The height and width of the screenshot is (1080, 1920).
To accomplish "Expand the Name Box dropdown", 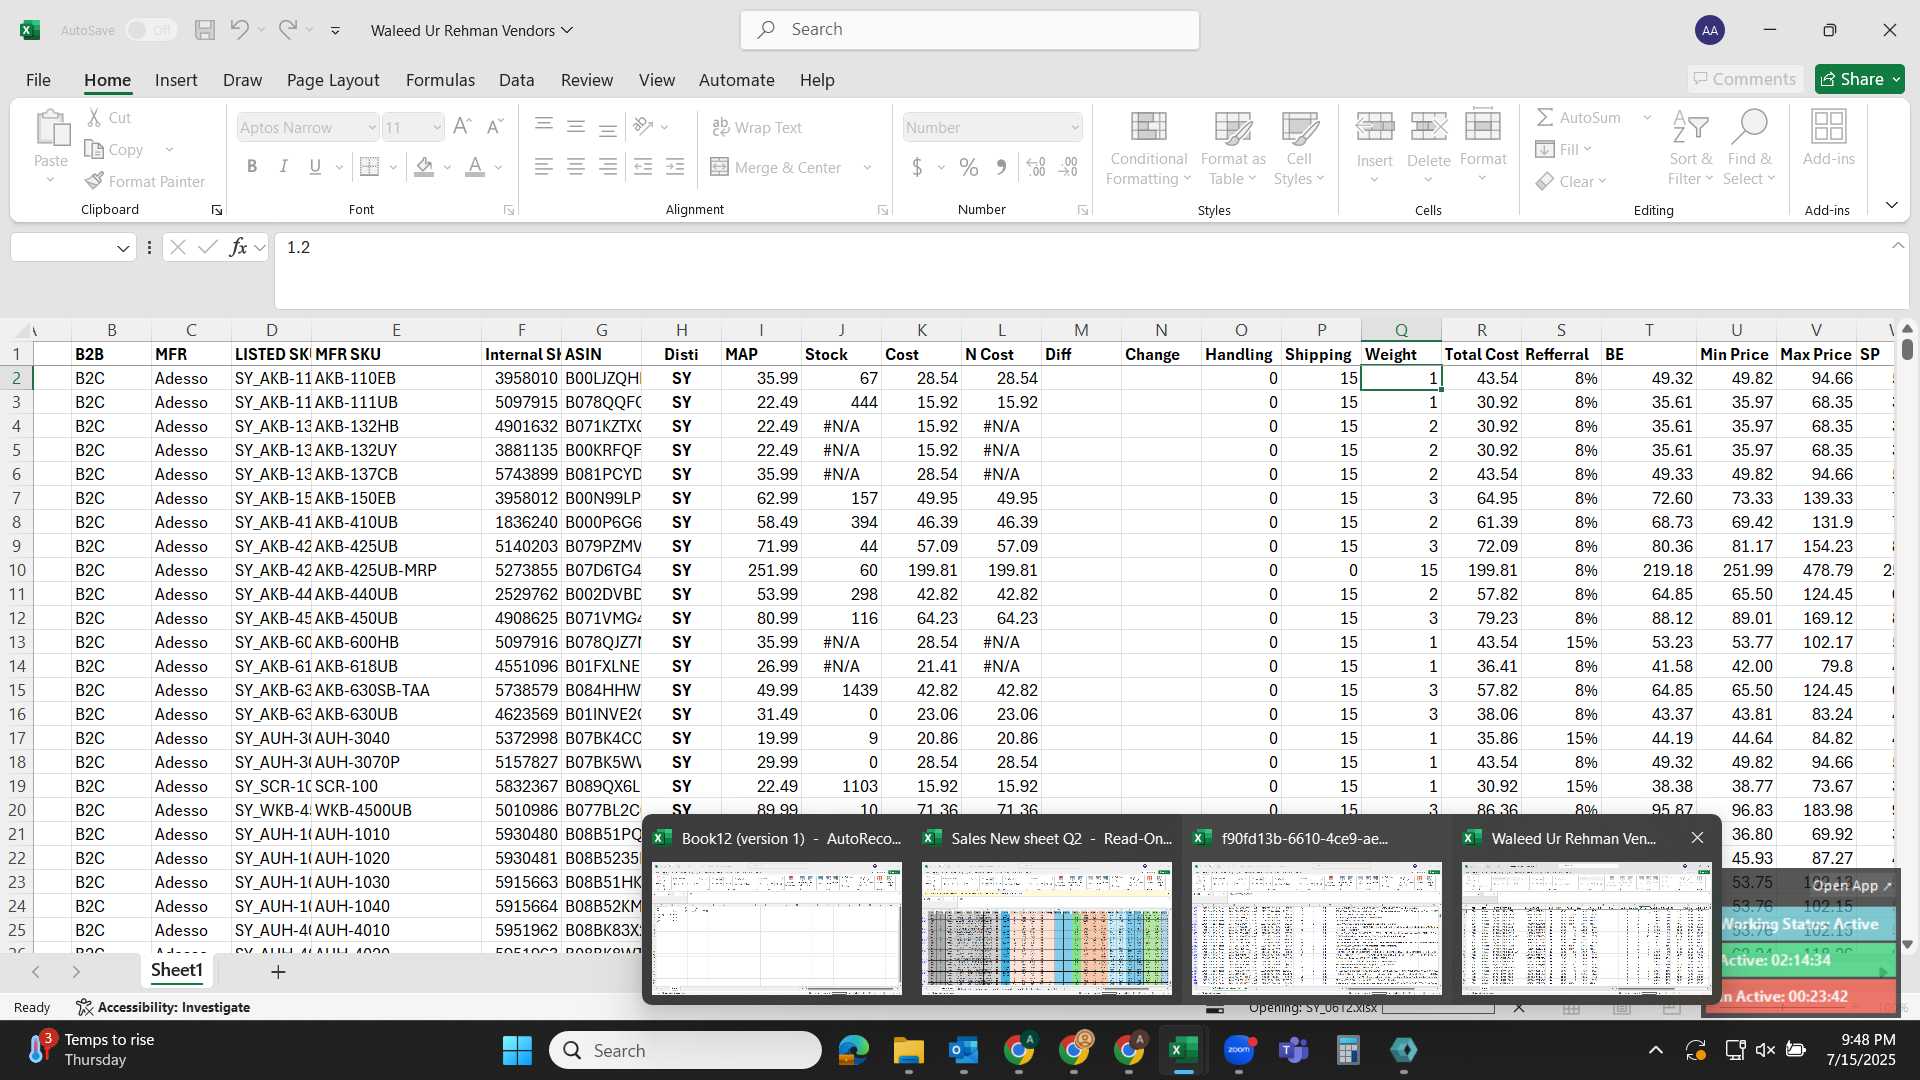I will [x=123, y=248].
